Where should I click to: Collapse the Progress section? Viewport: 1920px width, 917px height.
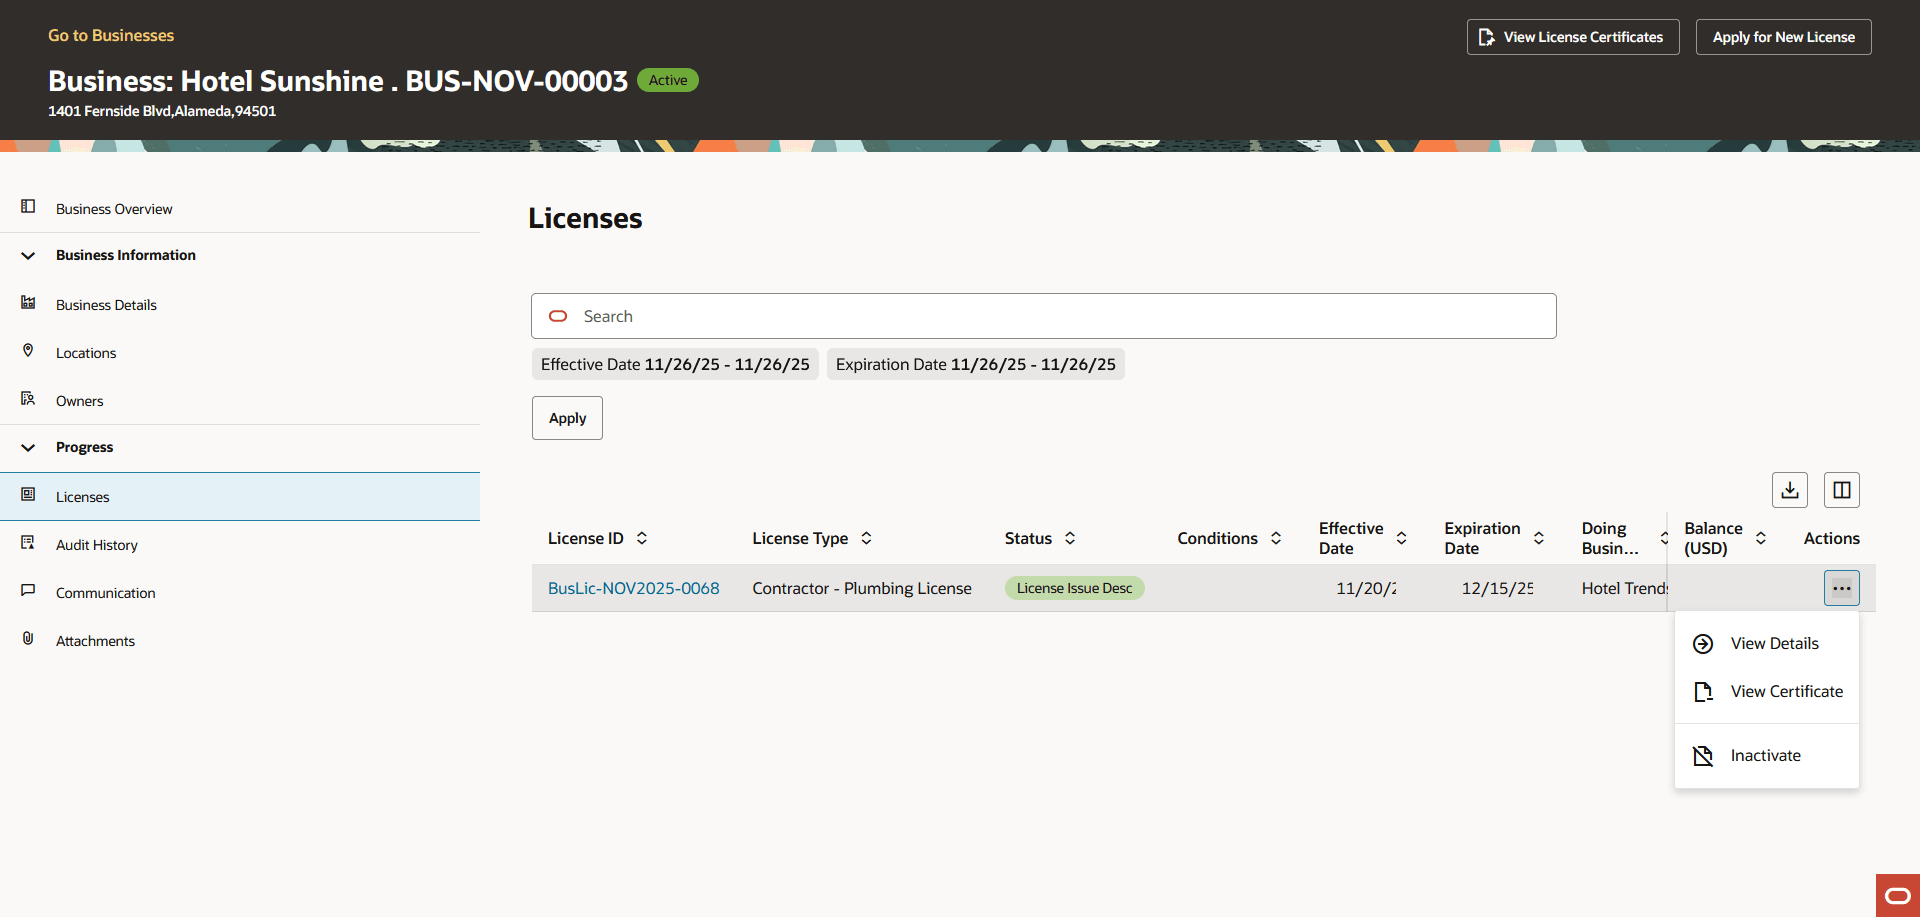click(x=27, y=447)
